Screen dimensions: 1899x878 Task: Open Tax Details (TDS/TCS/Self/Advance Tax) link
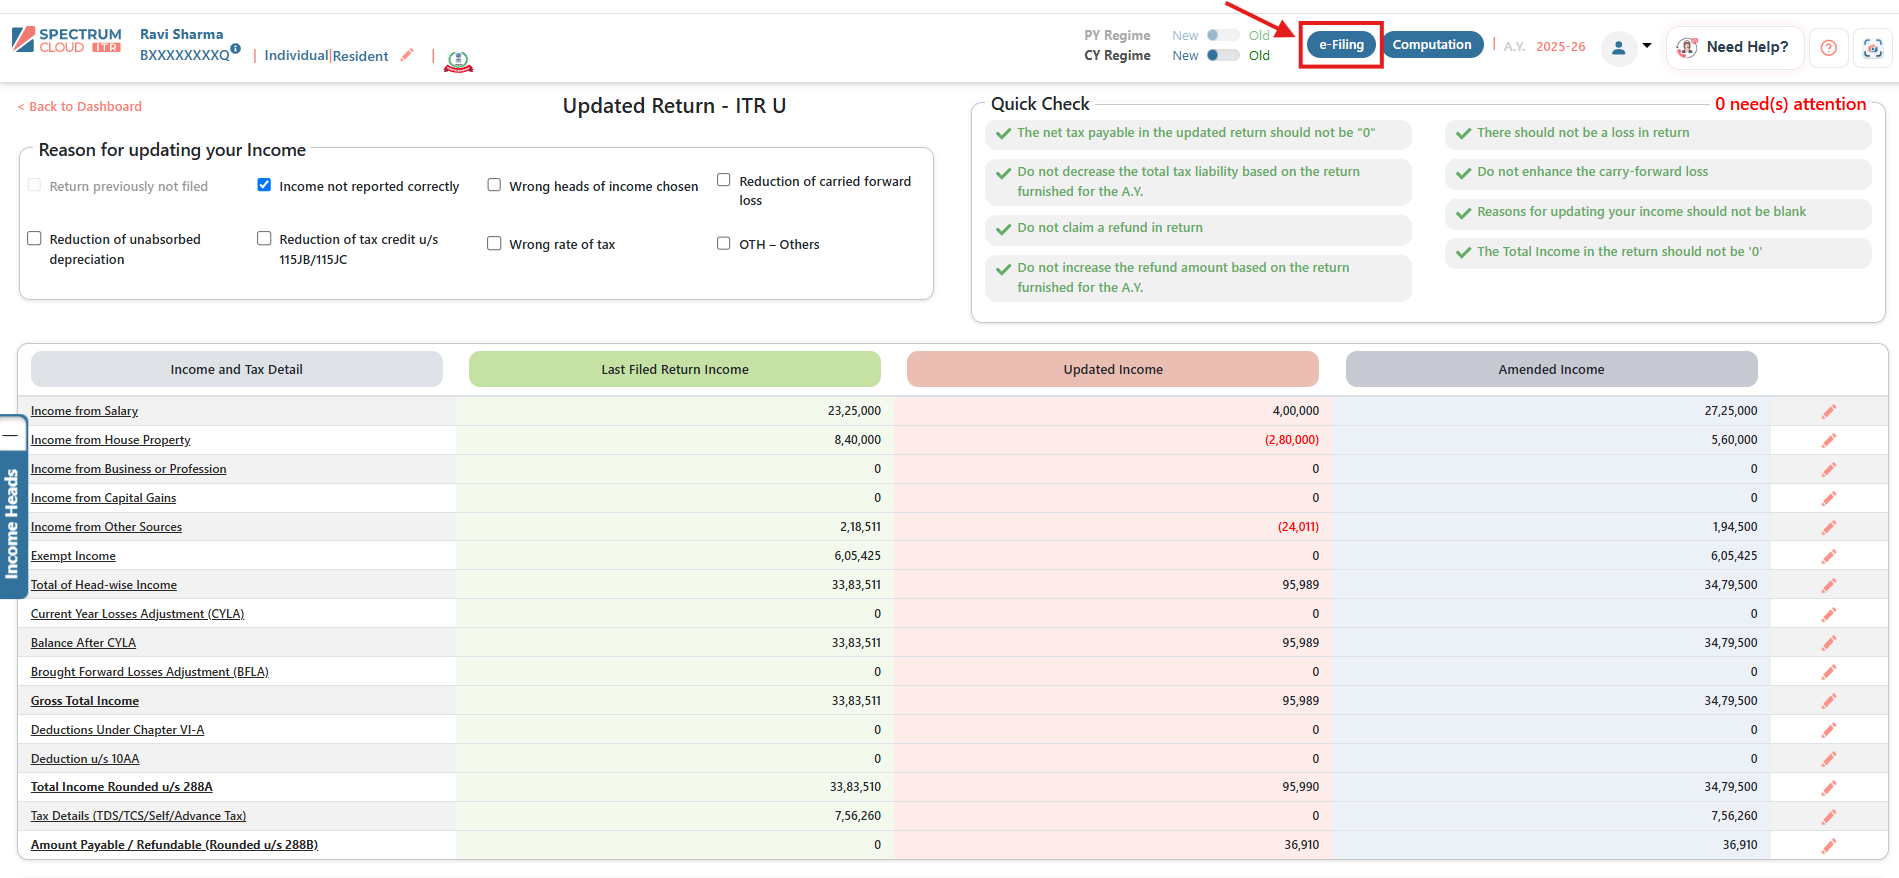138,816
